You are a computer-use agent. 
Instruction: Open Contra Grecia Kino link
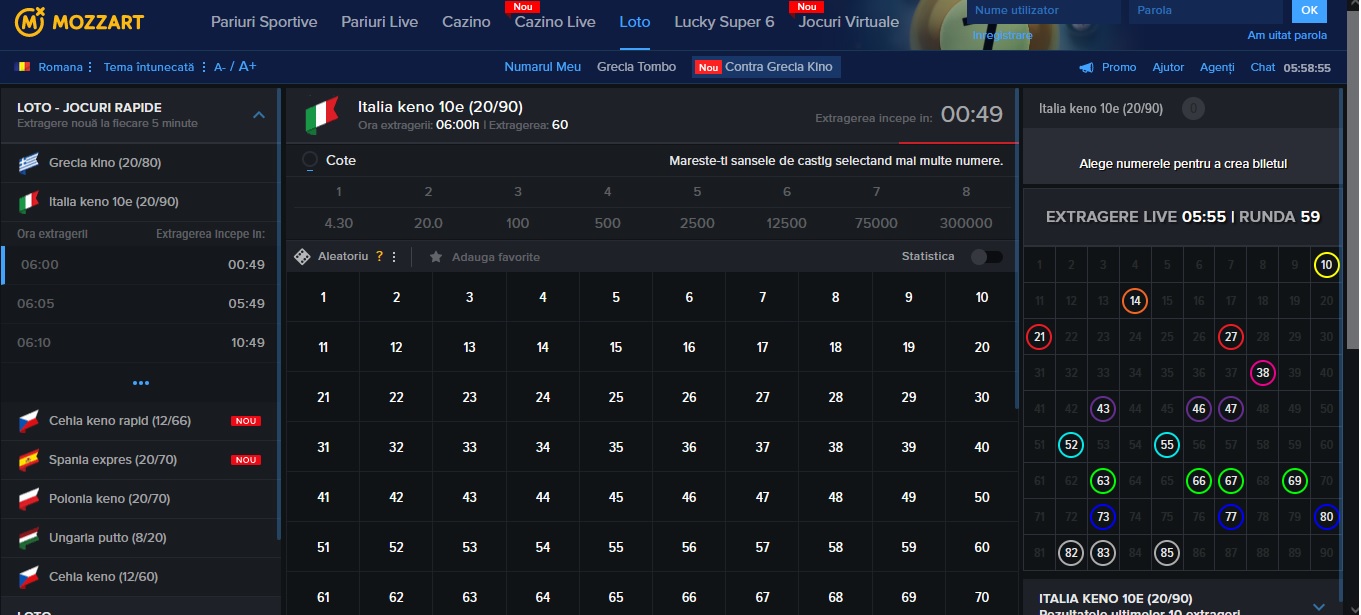pos(767,67)
